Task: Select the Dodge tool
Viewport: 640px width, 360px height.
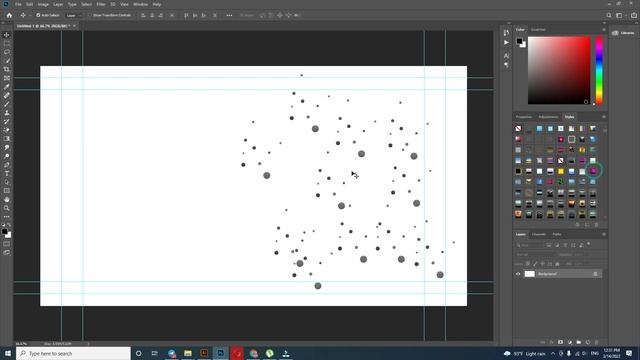Action: click(x=7, y=156)
